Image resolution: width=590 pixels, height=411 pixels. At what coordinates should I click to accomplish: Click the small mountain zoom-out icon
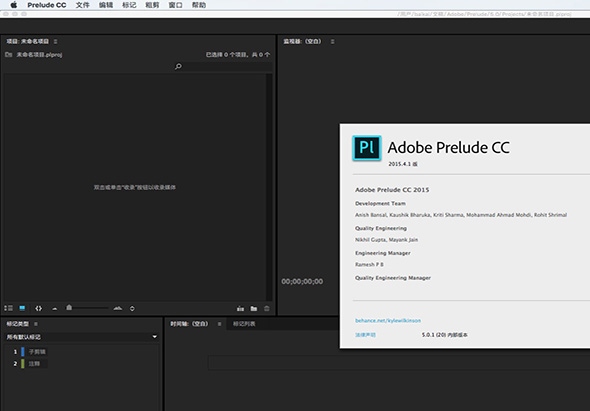(x=55, y=309)
